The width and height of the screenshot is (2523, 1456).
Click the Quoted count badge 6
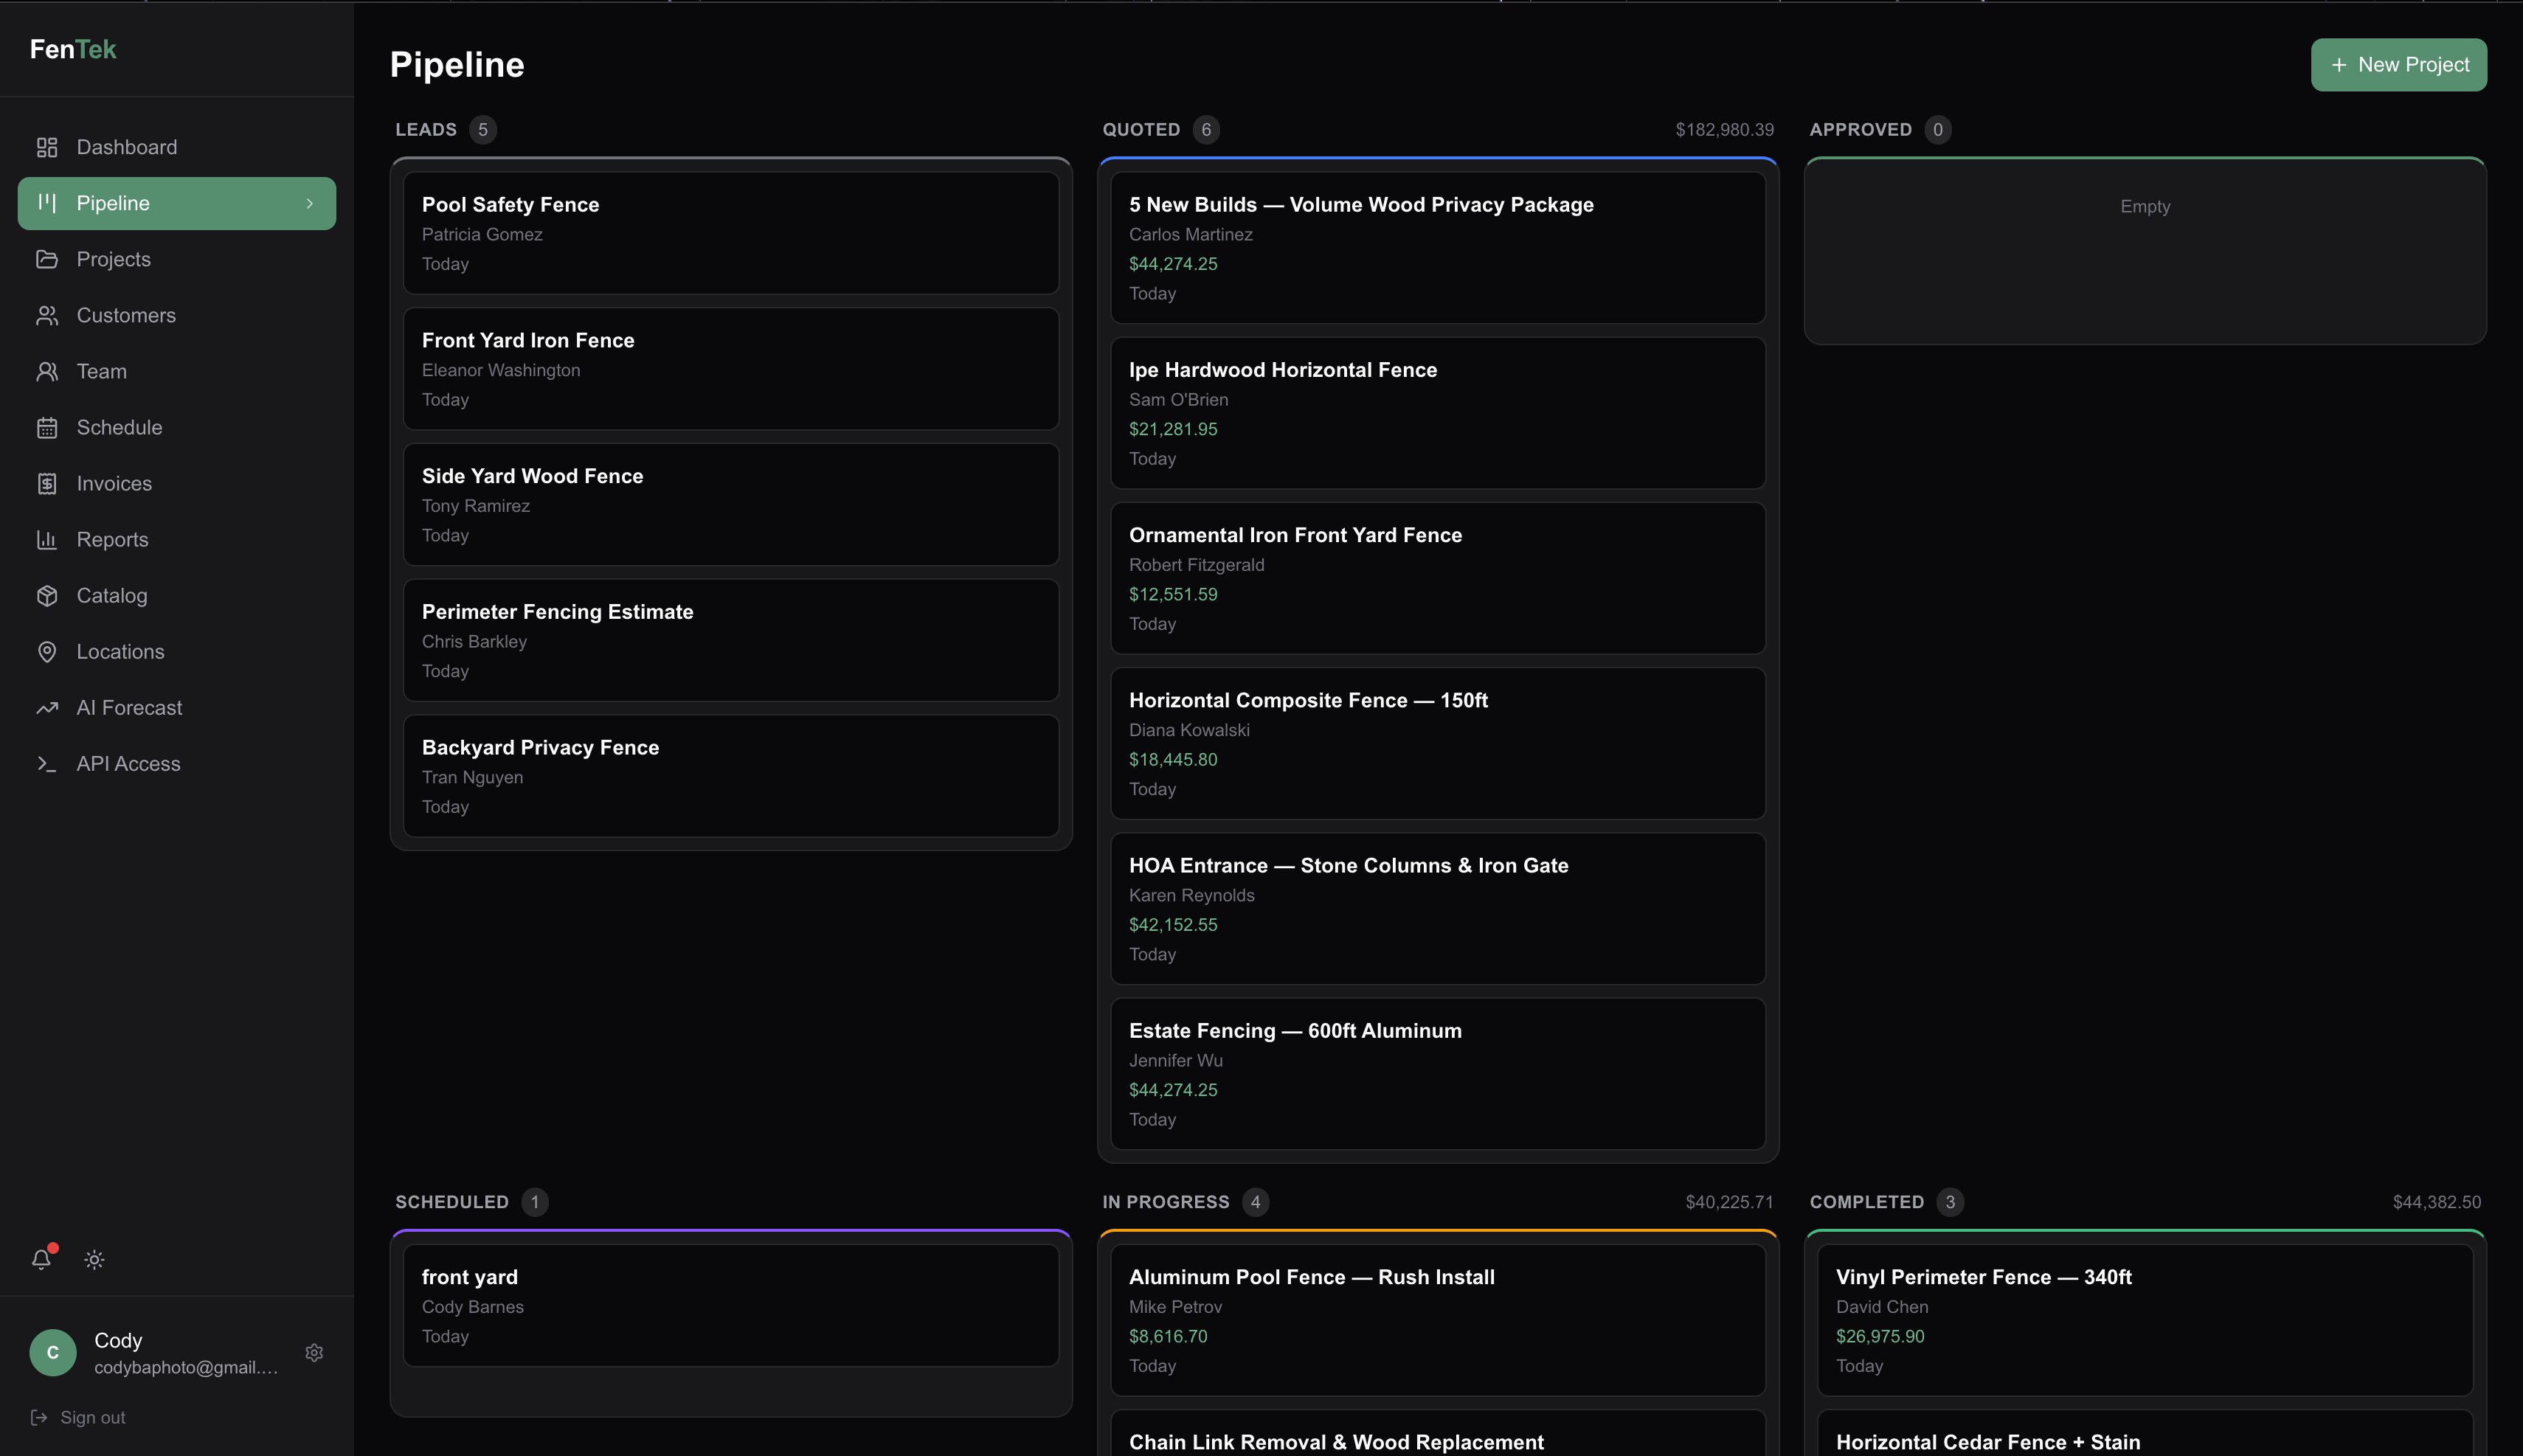(1206, 130)
